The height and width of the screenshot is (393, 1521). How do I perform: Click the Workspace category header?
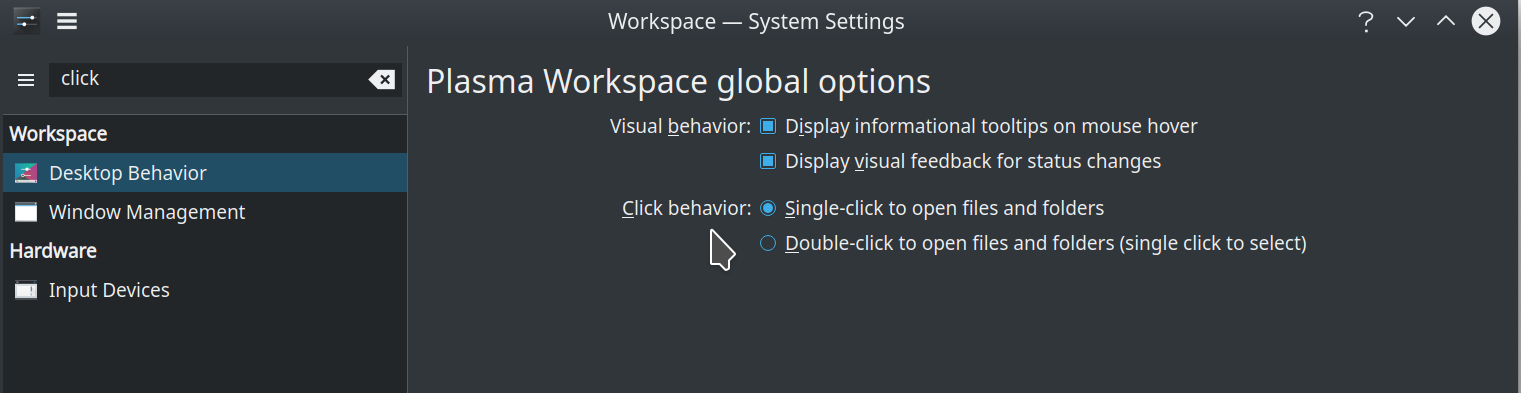59,134
